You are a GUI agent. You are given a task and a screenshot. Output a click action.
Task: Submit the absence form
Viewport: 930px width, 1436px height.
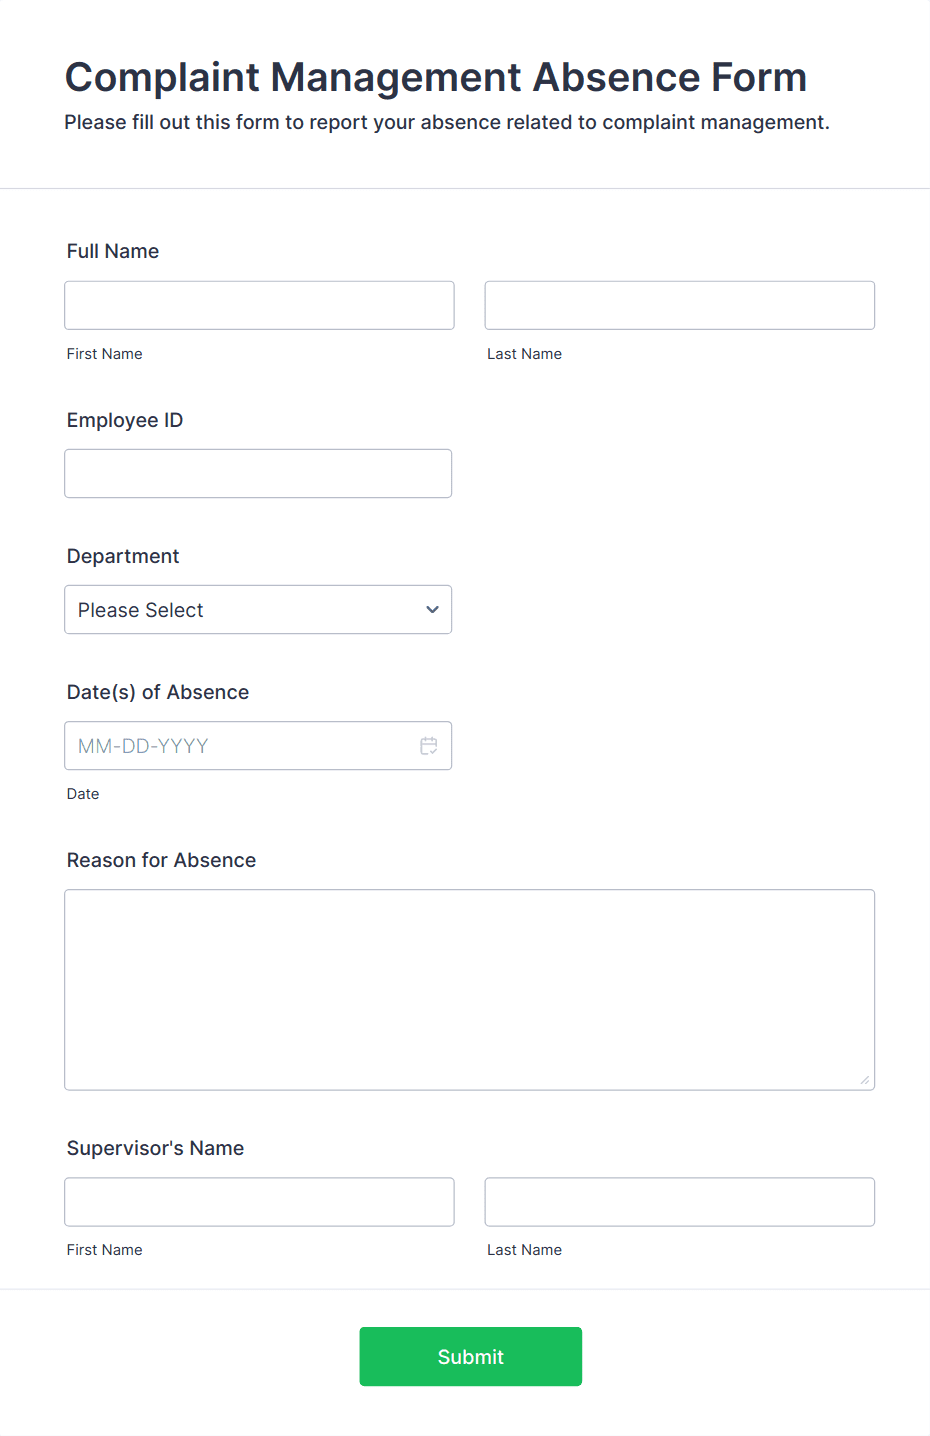470,1356
